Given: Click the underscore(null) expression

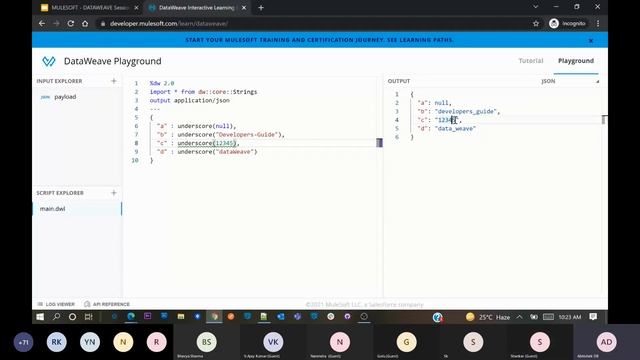Looking at the screenshot, I should pyautogui.click(x=207, y=126).
